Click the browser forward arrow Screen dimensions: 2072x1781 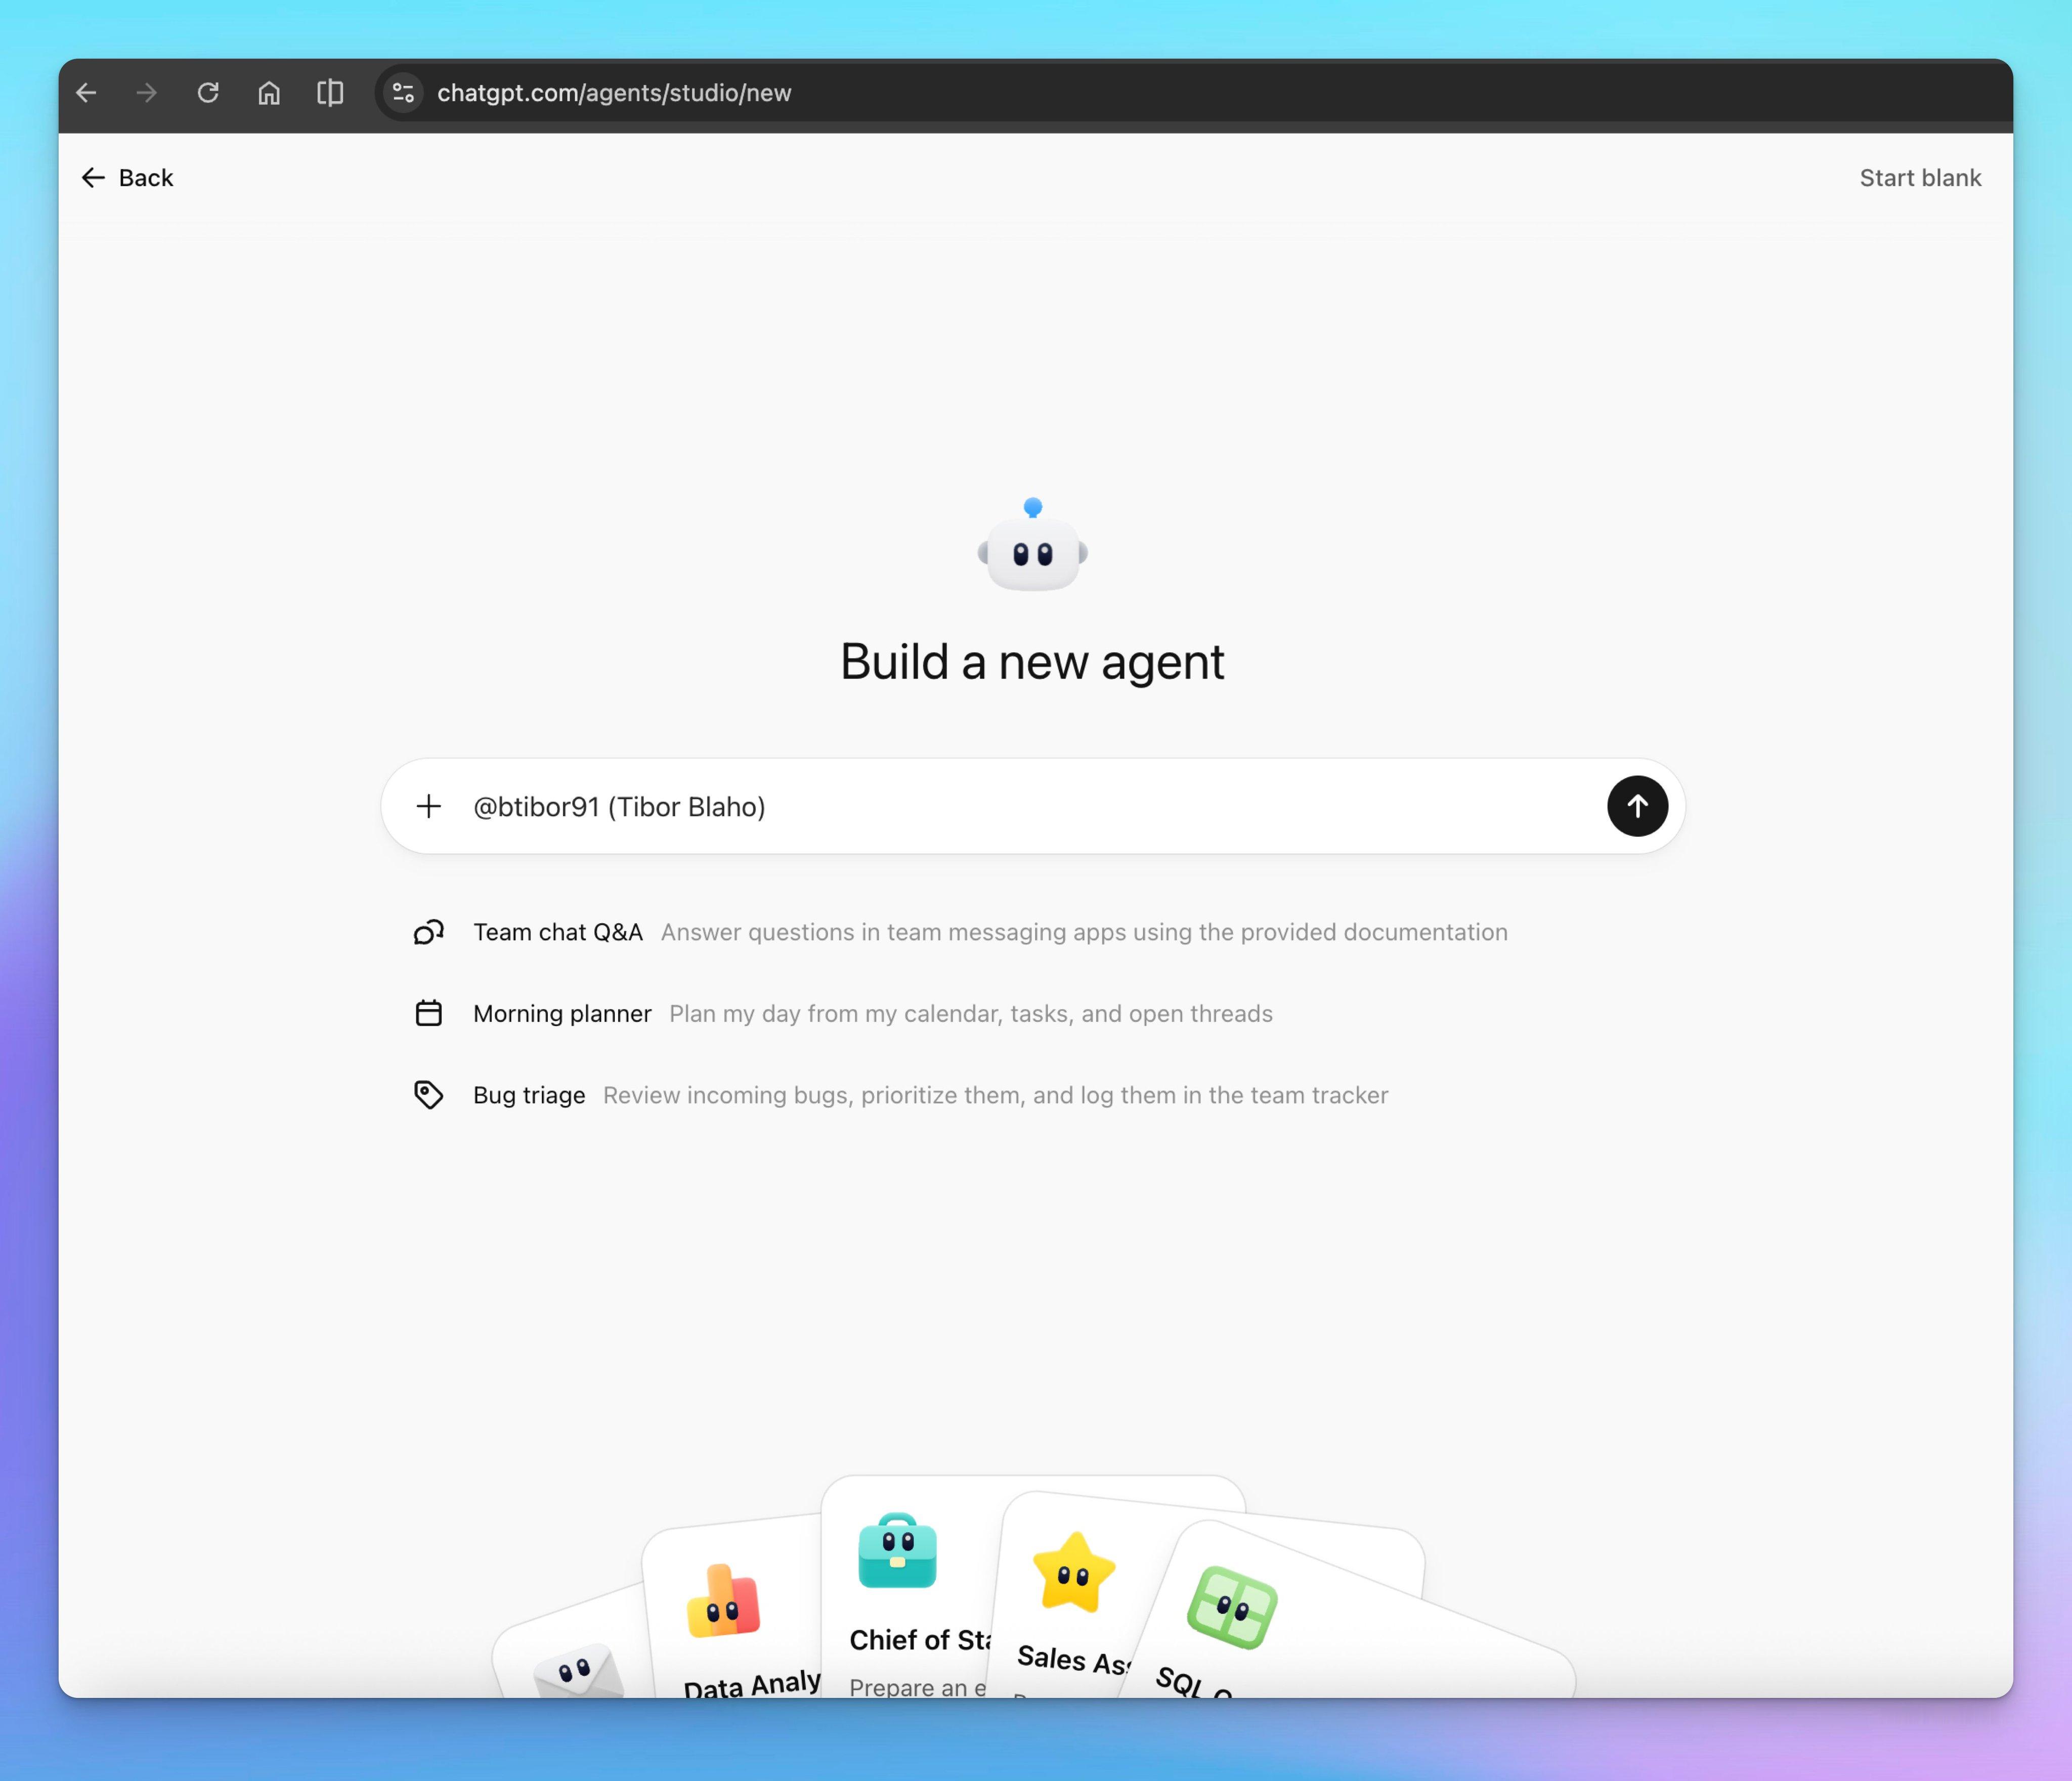[x=147, y=93]
